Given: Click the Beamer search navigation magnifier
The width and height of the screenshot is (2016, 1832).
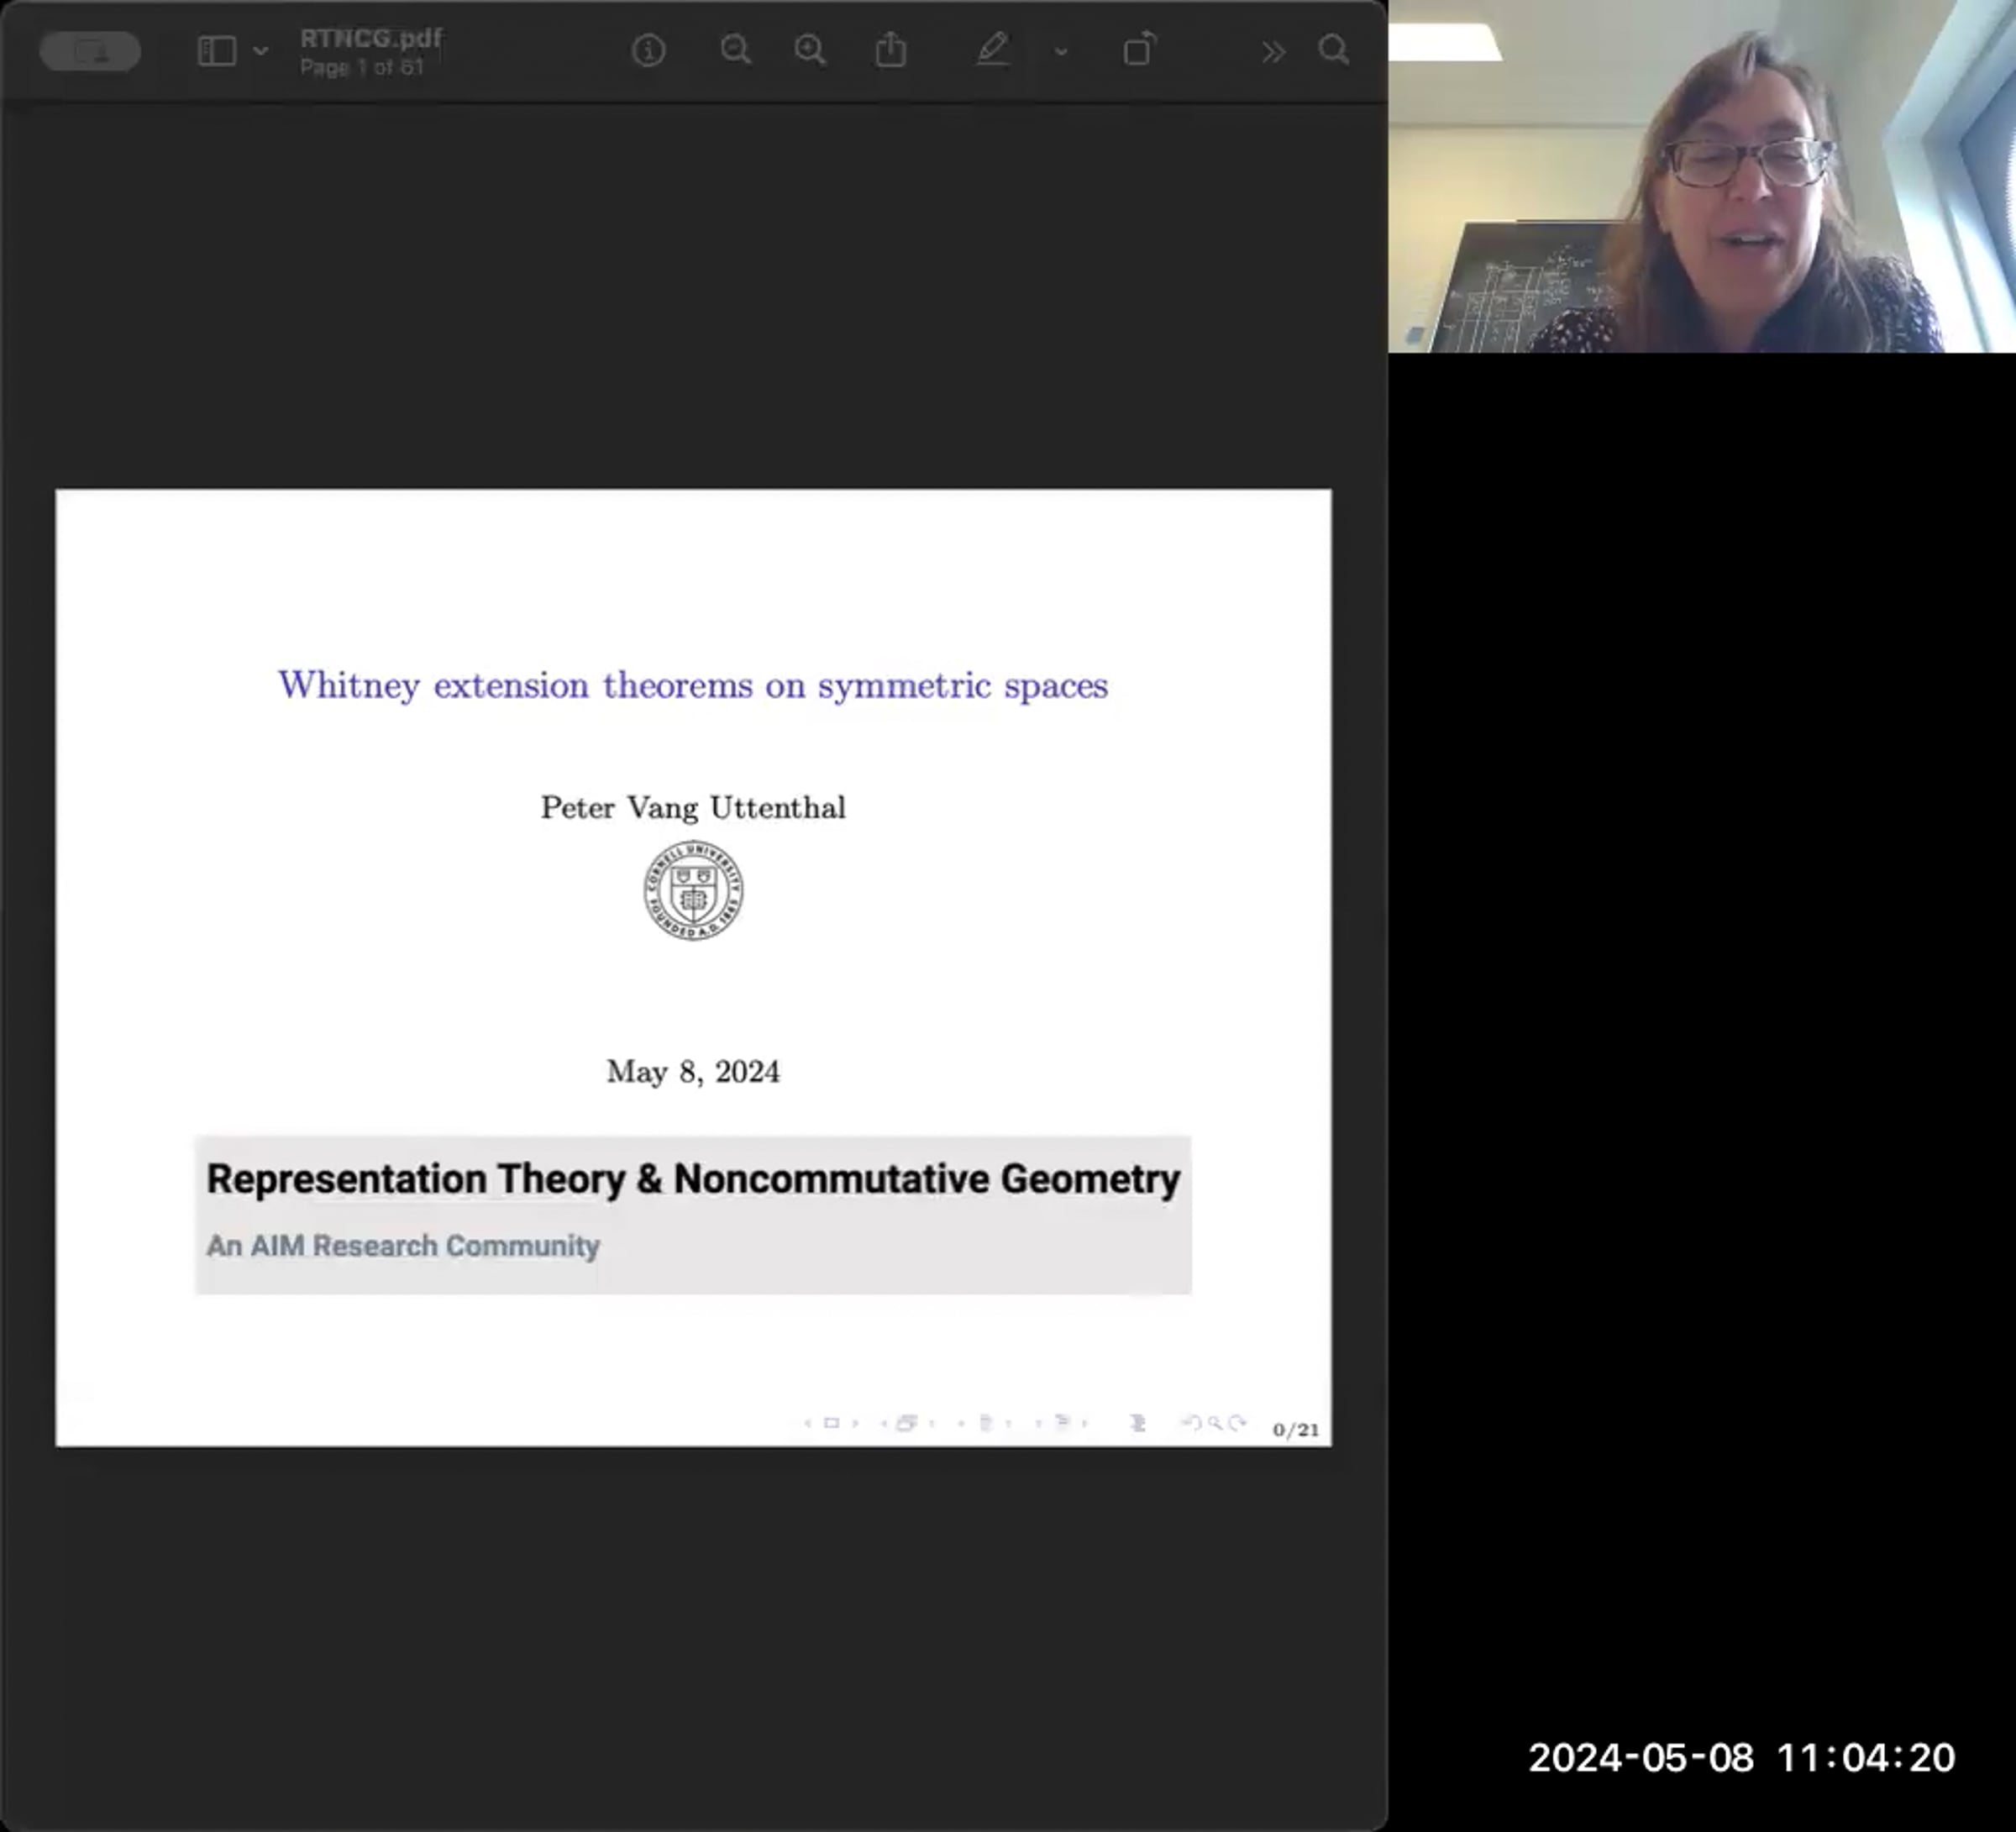Looking at the screenshot, I should [x=1214, y=1423].
